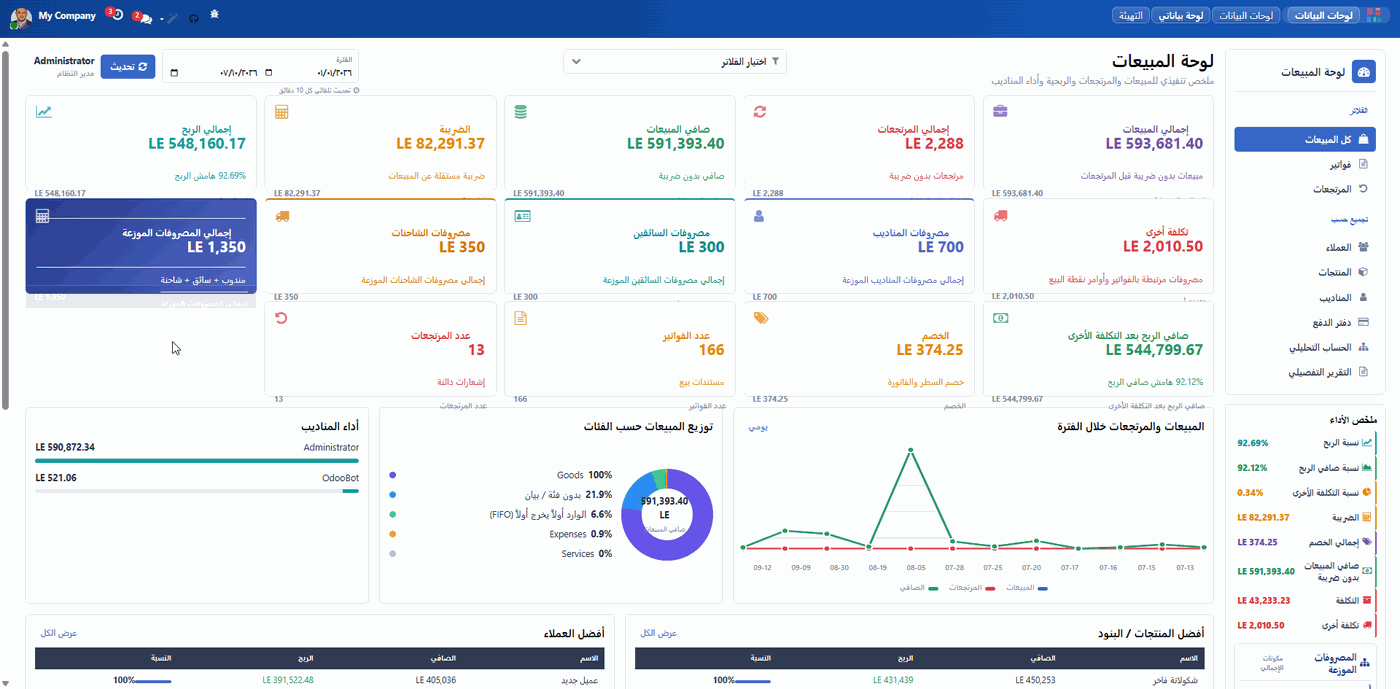Open the activities clock icon with badge 3
Viewport: 1400px width, 689px height.
tap(116, 15)
